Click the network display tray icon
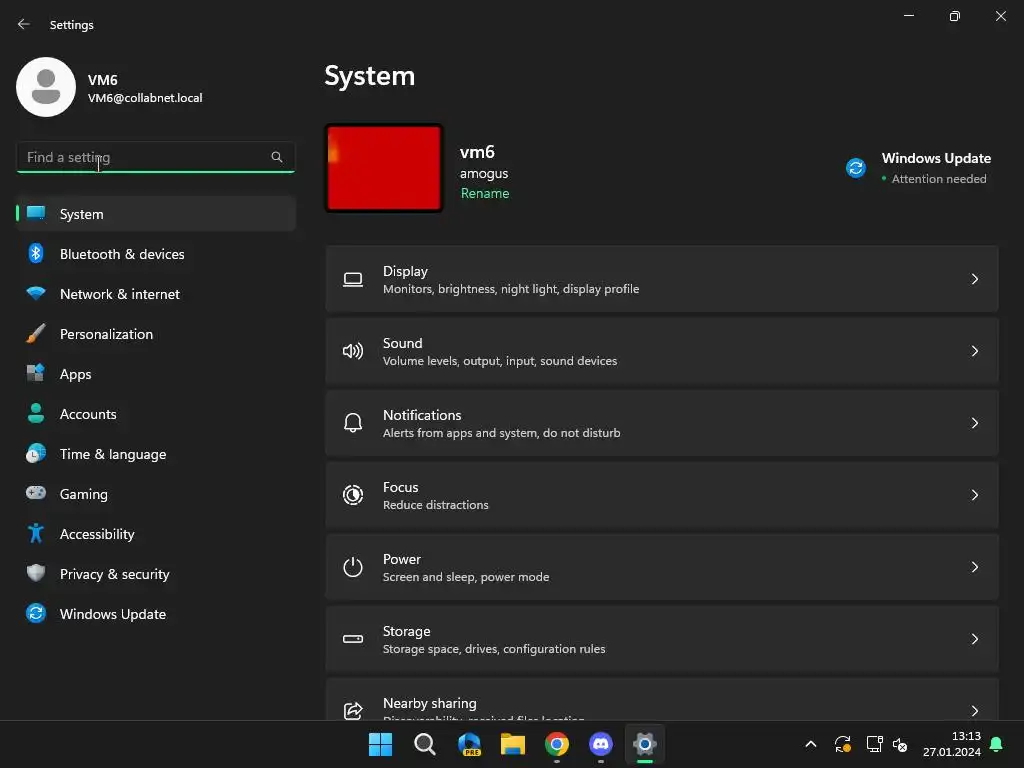Image resolution: width=1024 pixels, height=768 pixels. click(874, 744)
